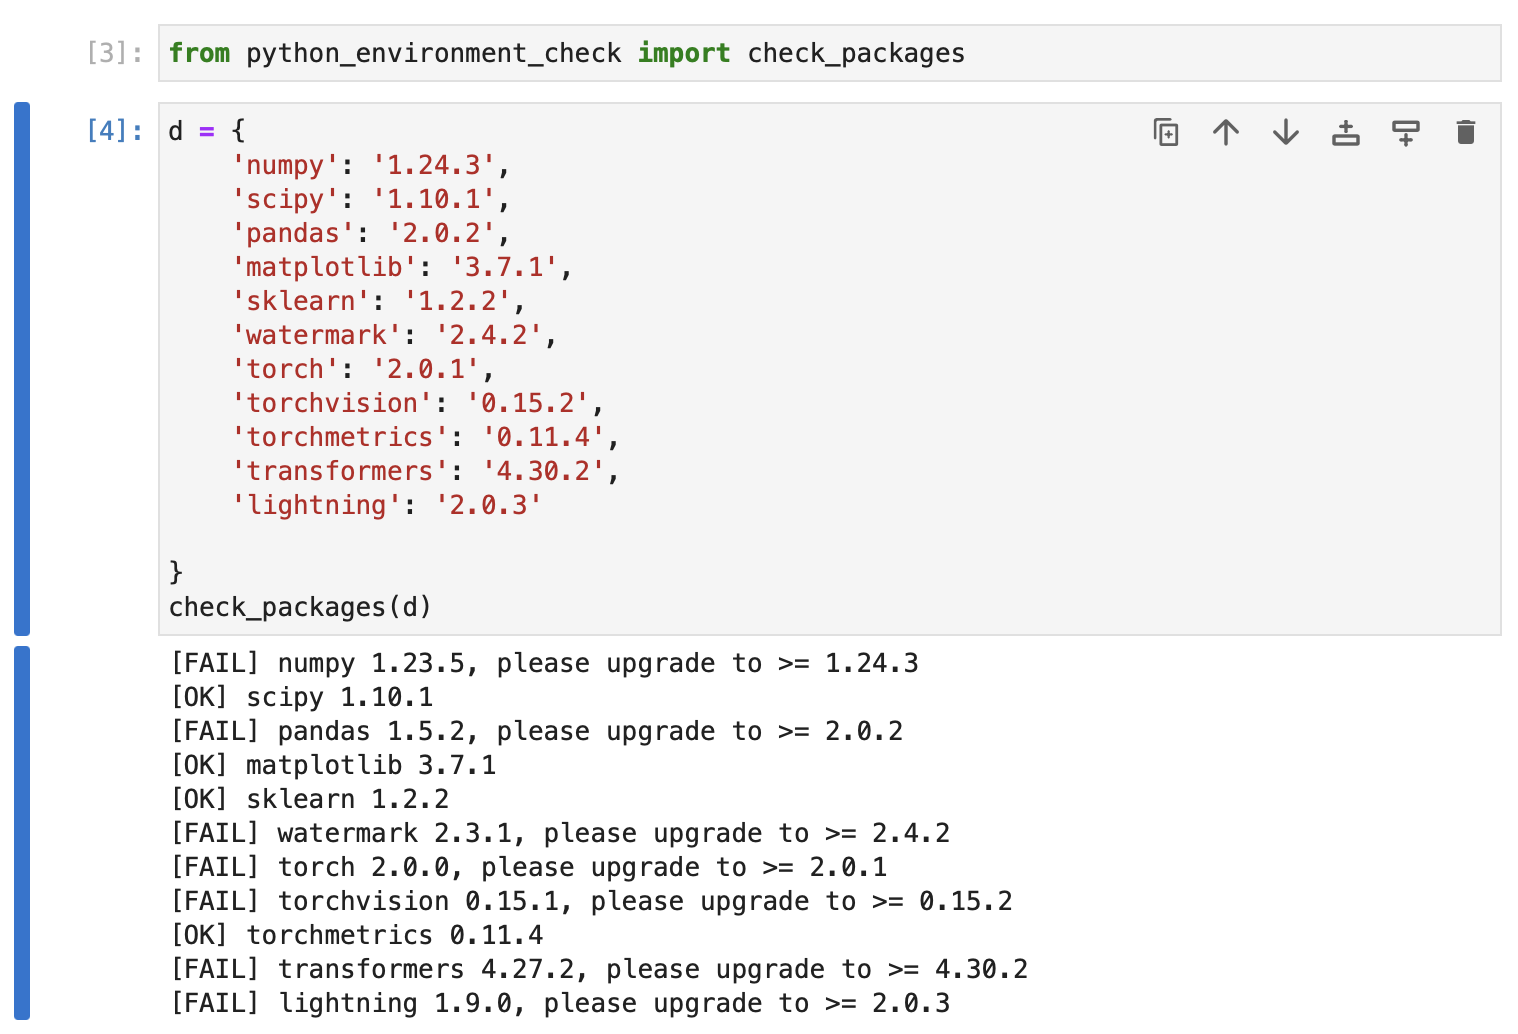Image resolution: width=1518 pixels, height=1034 pixels.
Task: Duplicate the current code cell
Action: tap(1166, 131)
